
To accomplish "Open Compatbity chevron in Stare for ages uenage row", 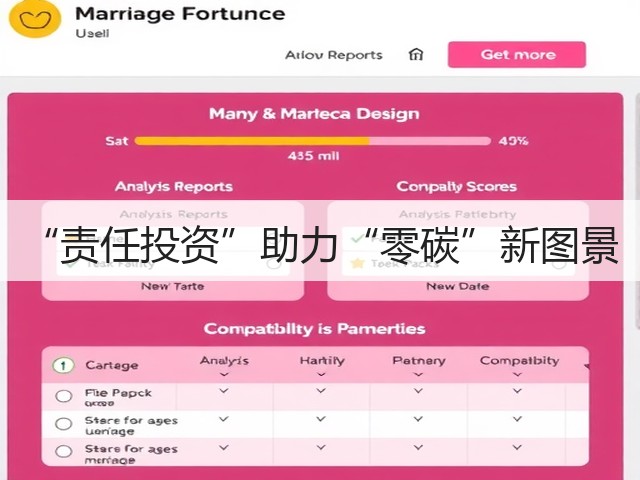I will [x=518, y=419].
